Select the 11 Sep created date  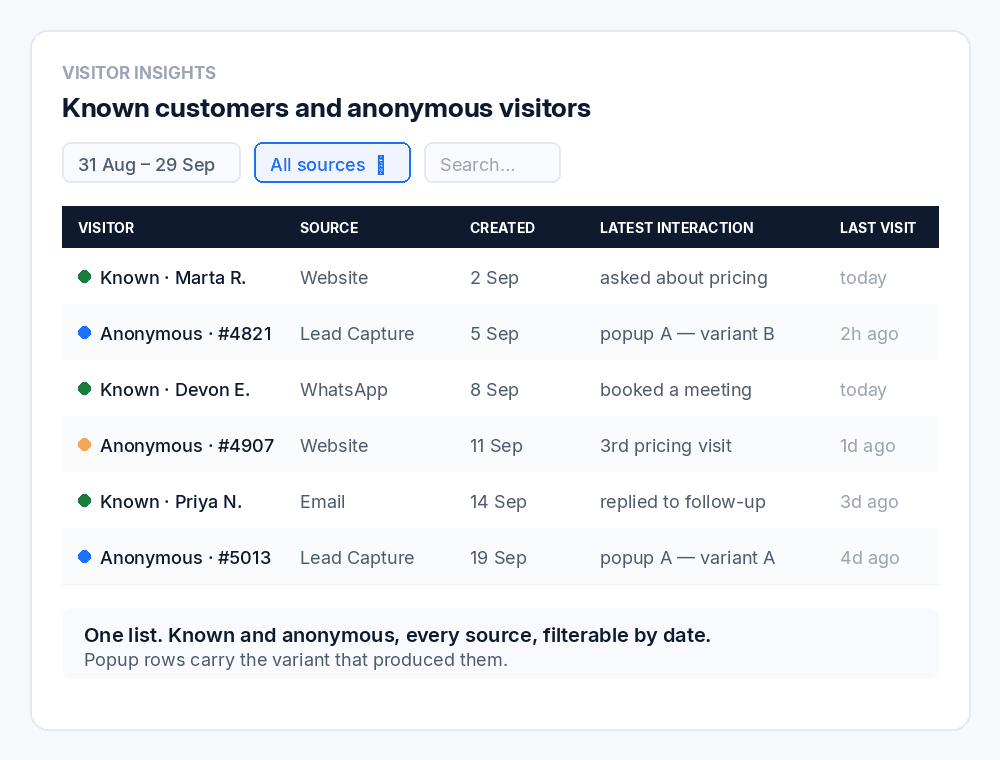[x=496, y=446]
